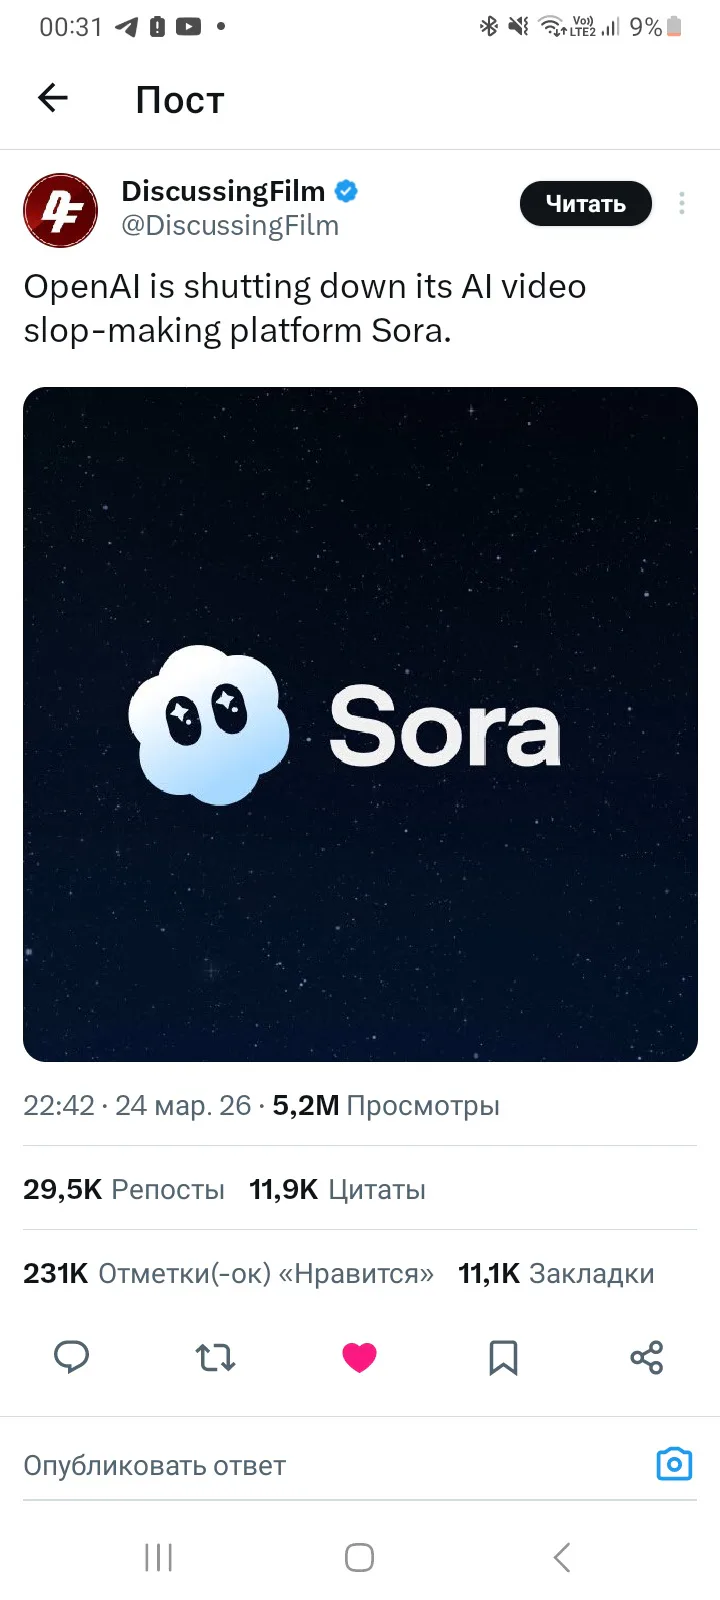Open the reply comment icon
This screenshot has height=1600, width=720.
coord(71,1357)
